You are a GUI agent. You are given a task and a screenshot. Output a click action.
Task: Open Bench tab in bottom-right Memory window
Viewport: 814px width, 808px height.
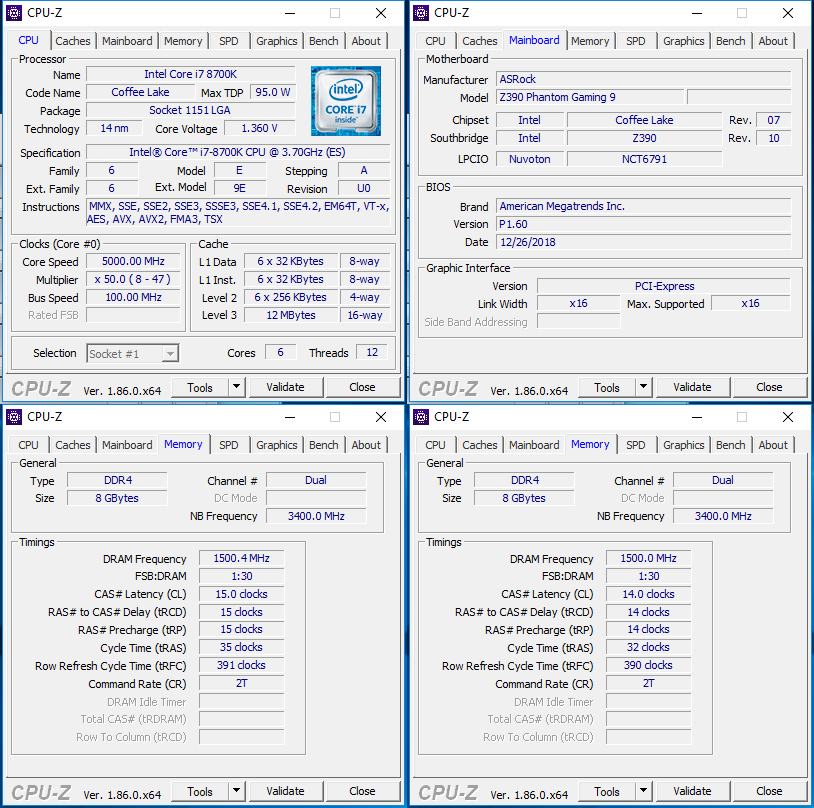730,445
